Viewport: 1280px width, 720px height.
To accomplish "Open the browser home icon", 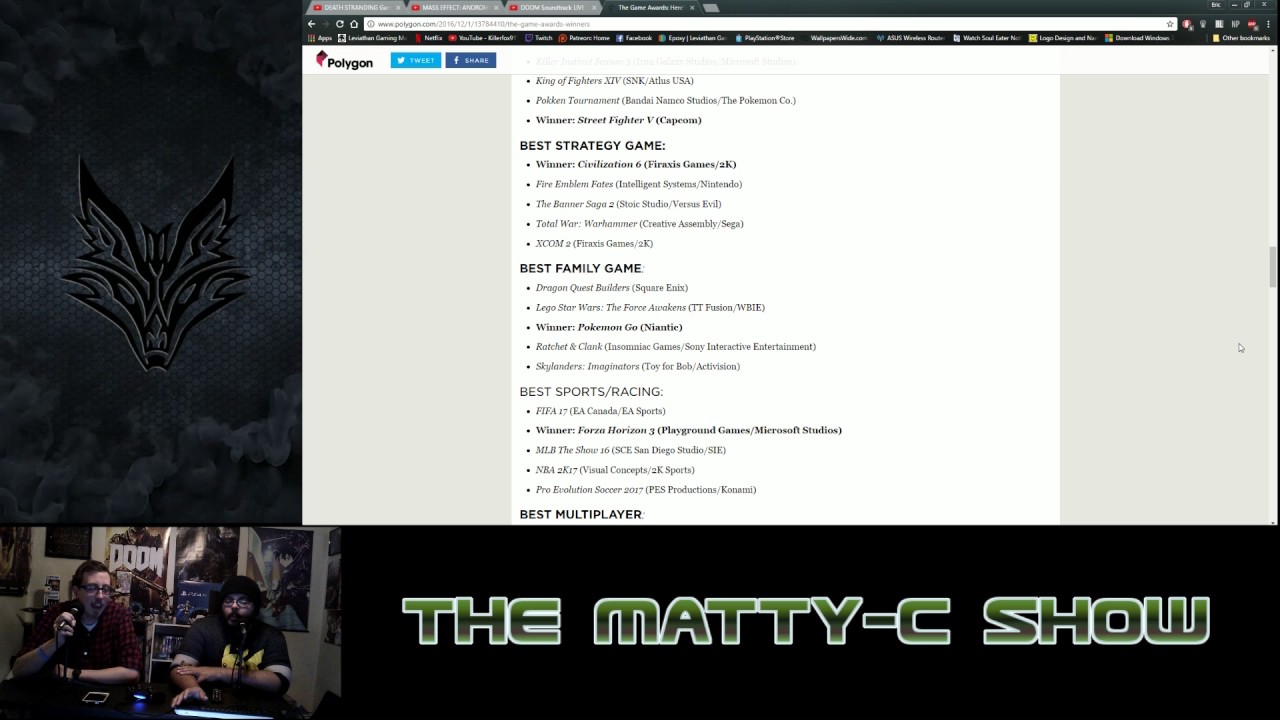I will point(354,24).
